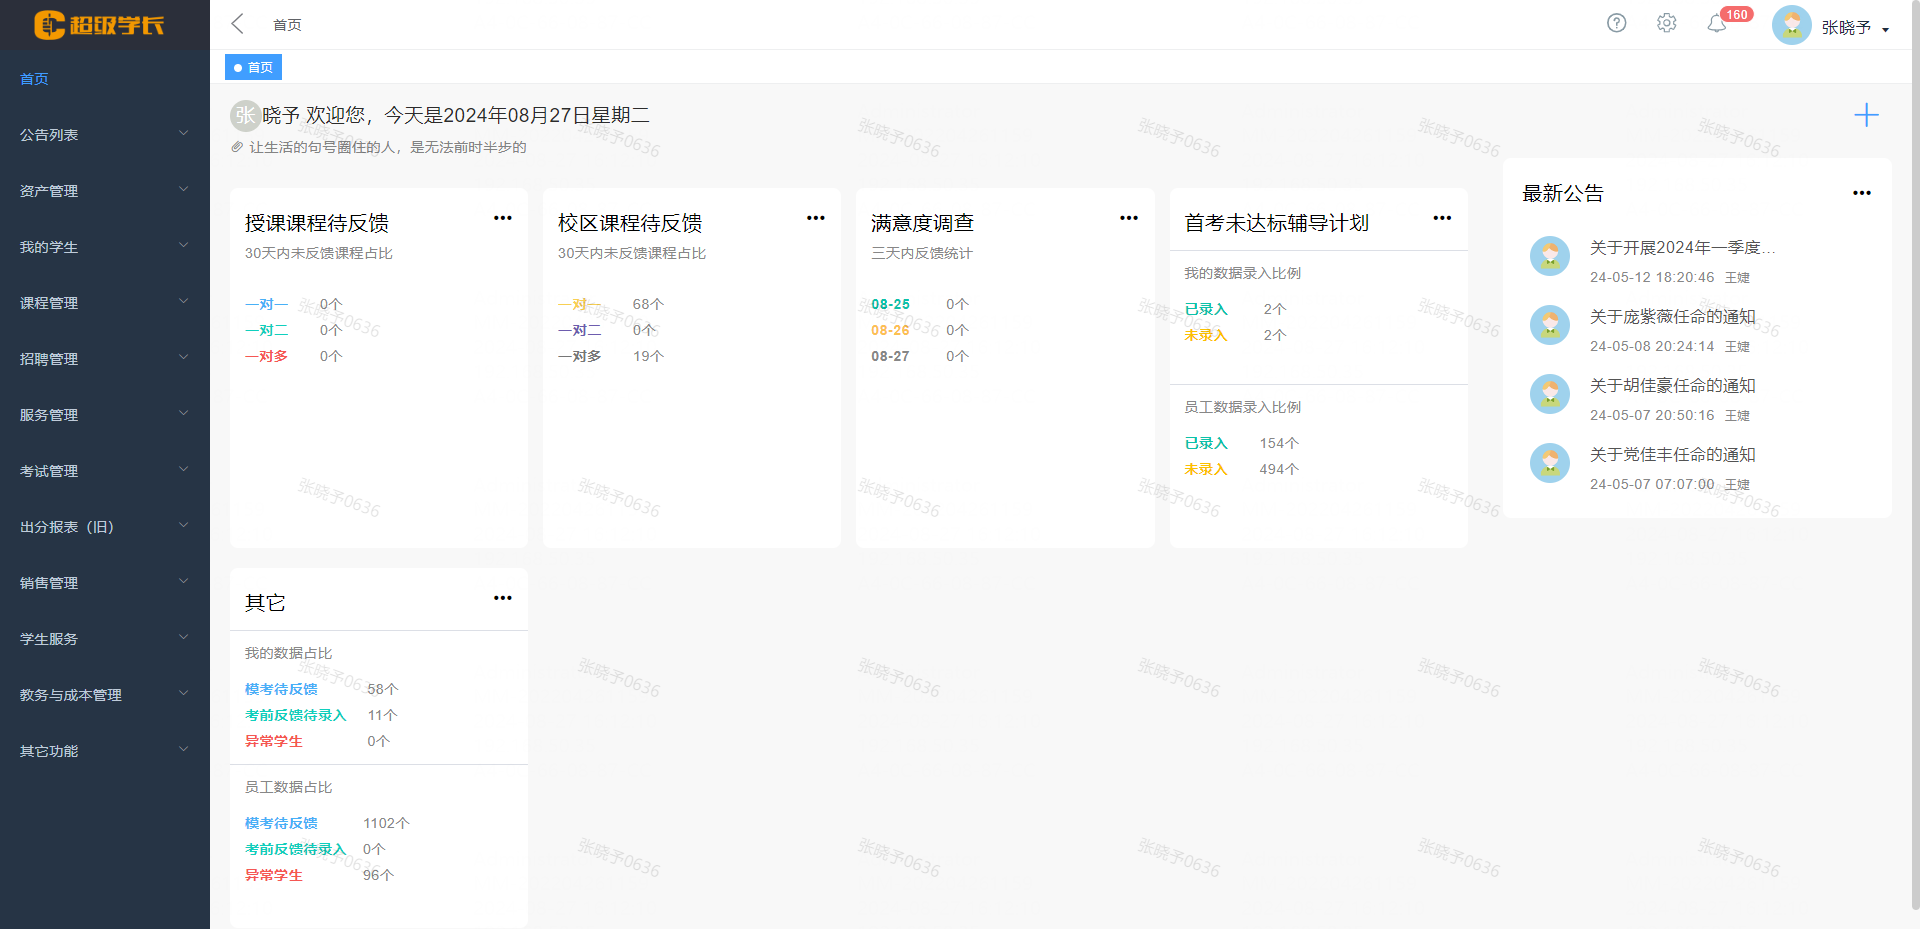The height and width of the screenshot is (929, 1920).
Task: Open notifications bell showing 160 alerts
Action: 1716,24
